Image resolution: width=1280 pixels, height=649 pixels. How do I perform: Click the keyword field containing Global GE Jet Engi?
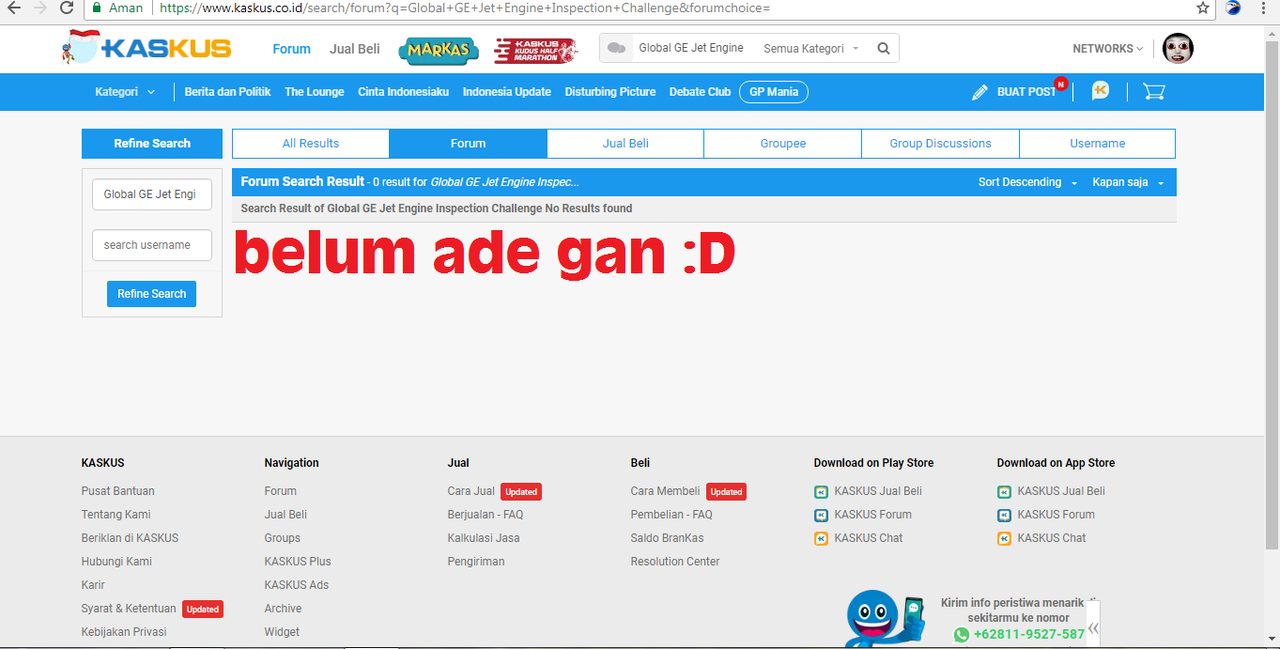(x=152, y=194)
